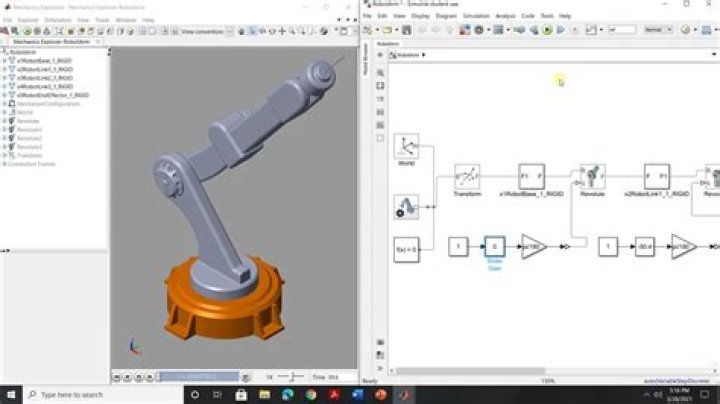Image resolution: width=720 pixels, height=404 pixels.
Task: Click the World frame block
Action: click(x=406, y=147)
